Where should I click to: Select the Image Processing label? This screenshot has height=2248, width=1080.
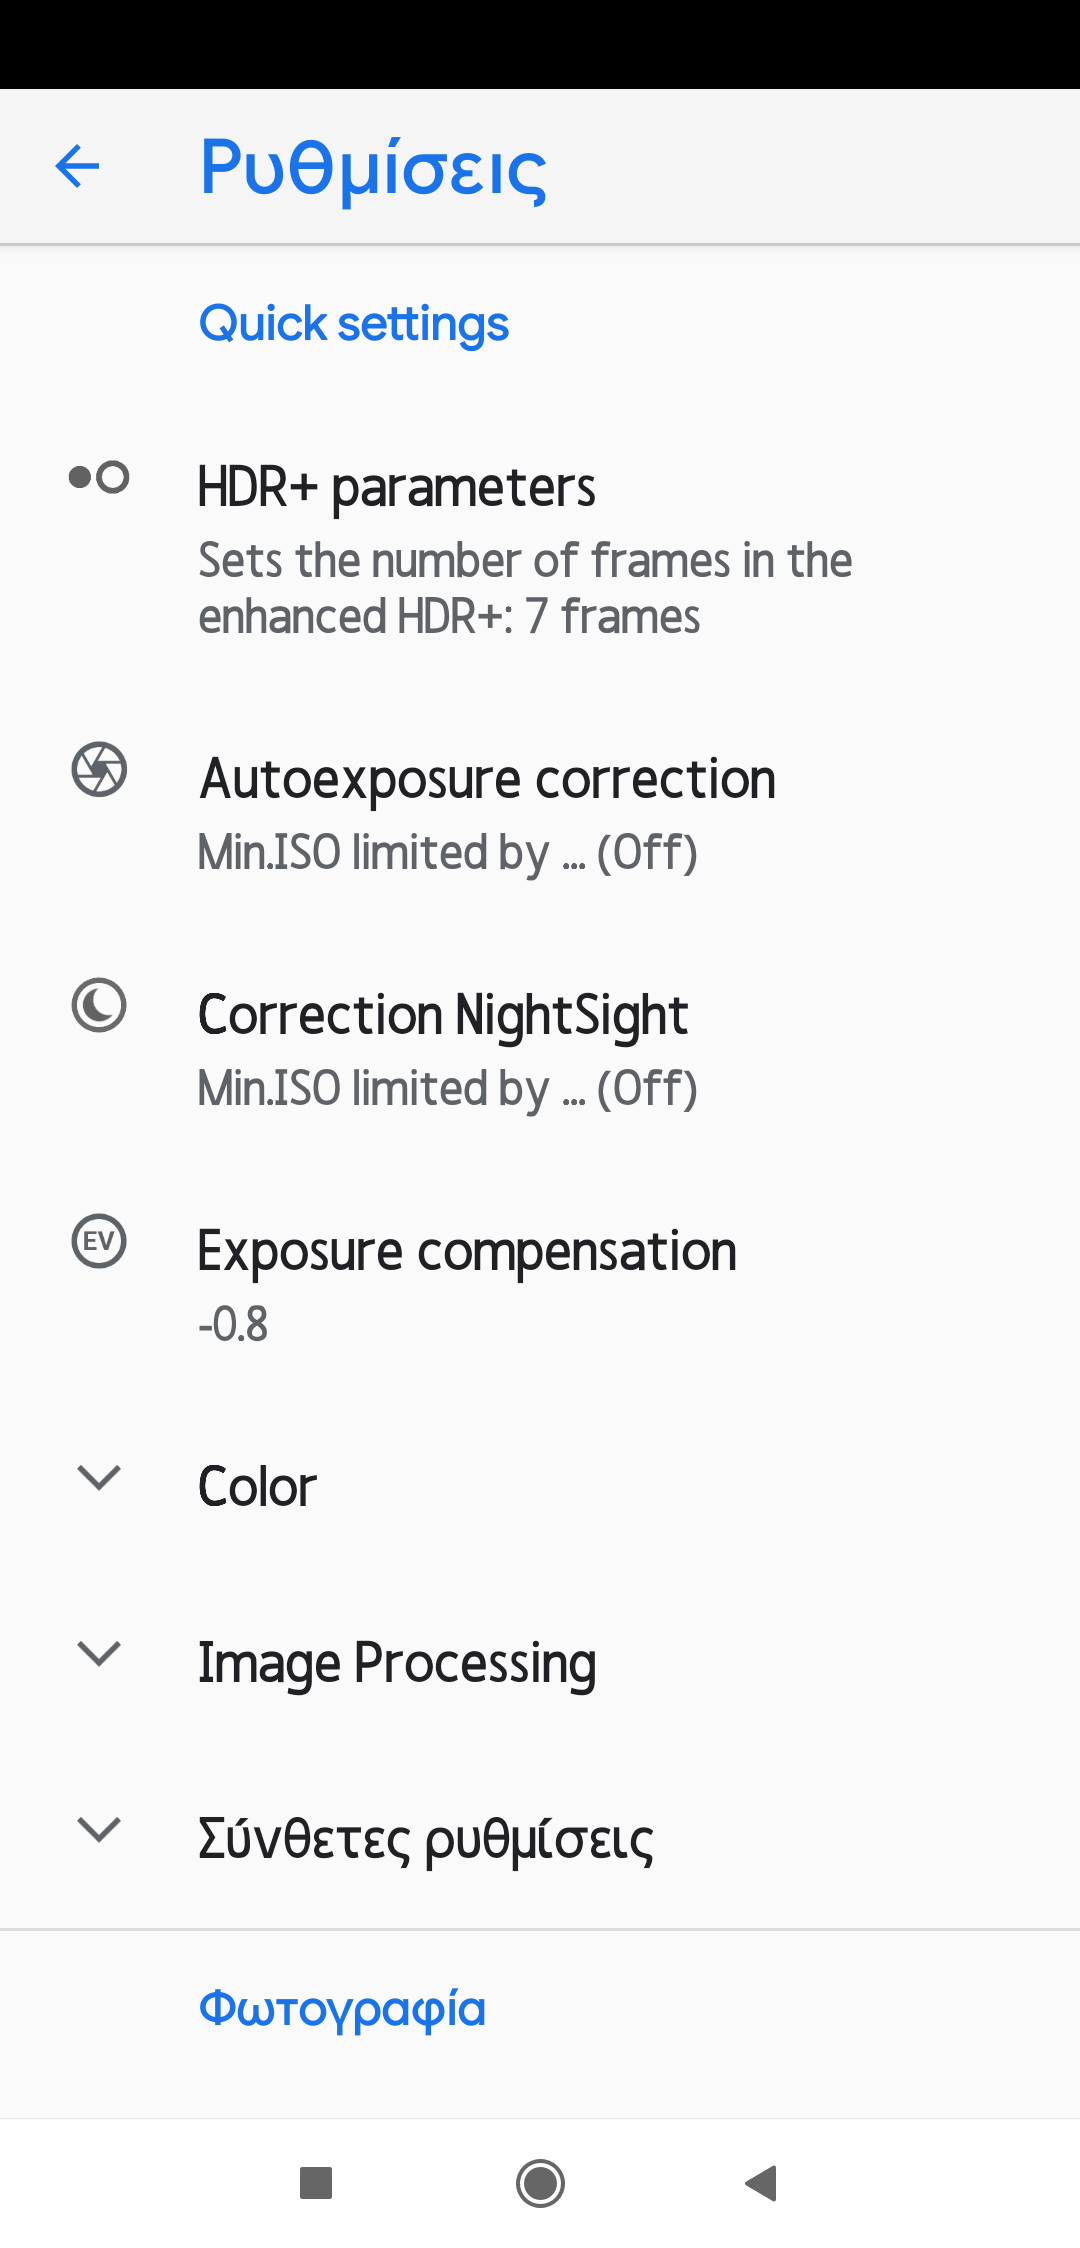tap(396, 1664)
